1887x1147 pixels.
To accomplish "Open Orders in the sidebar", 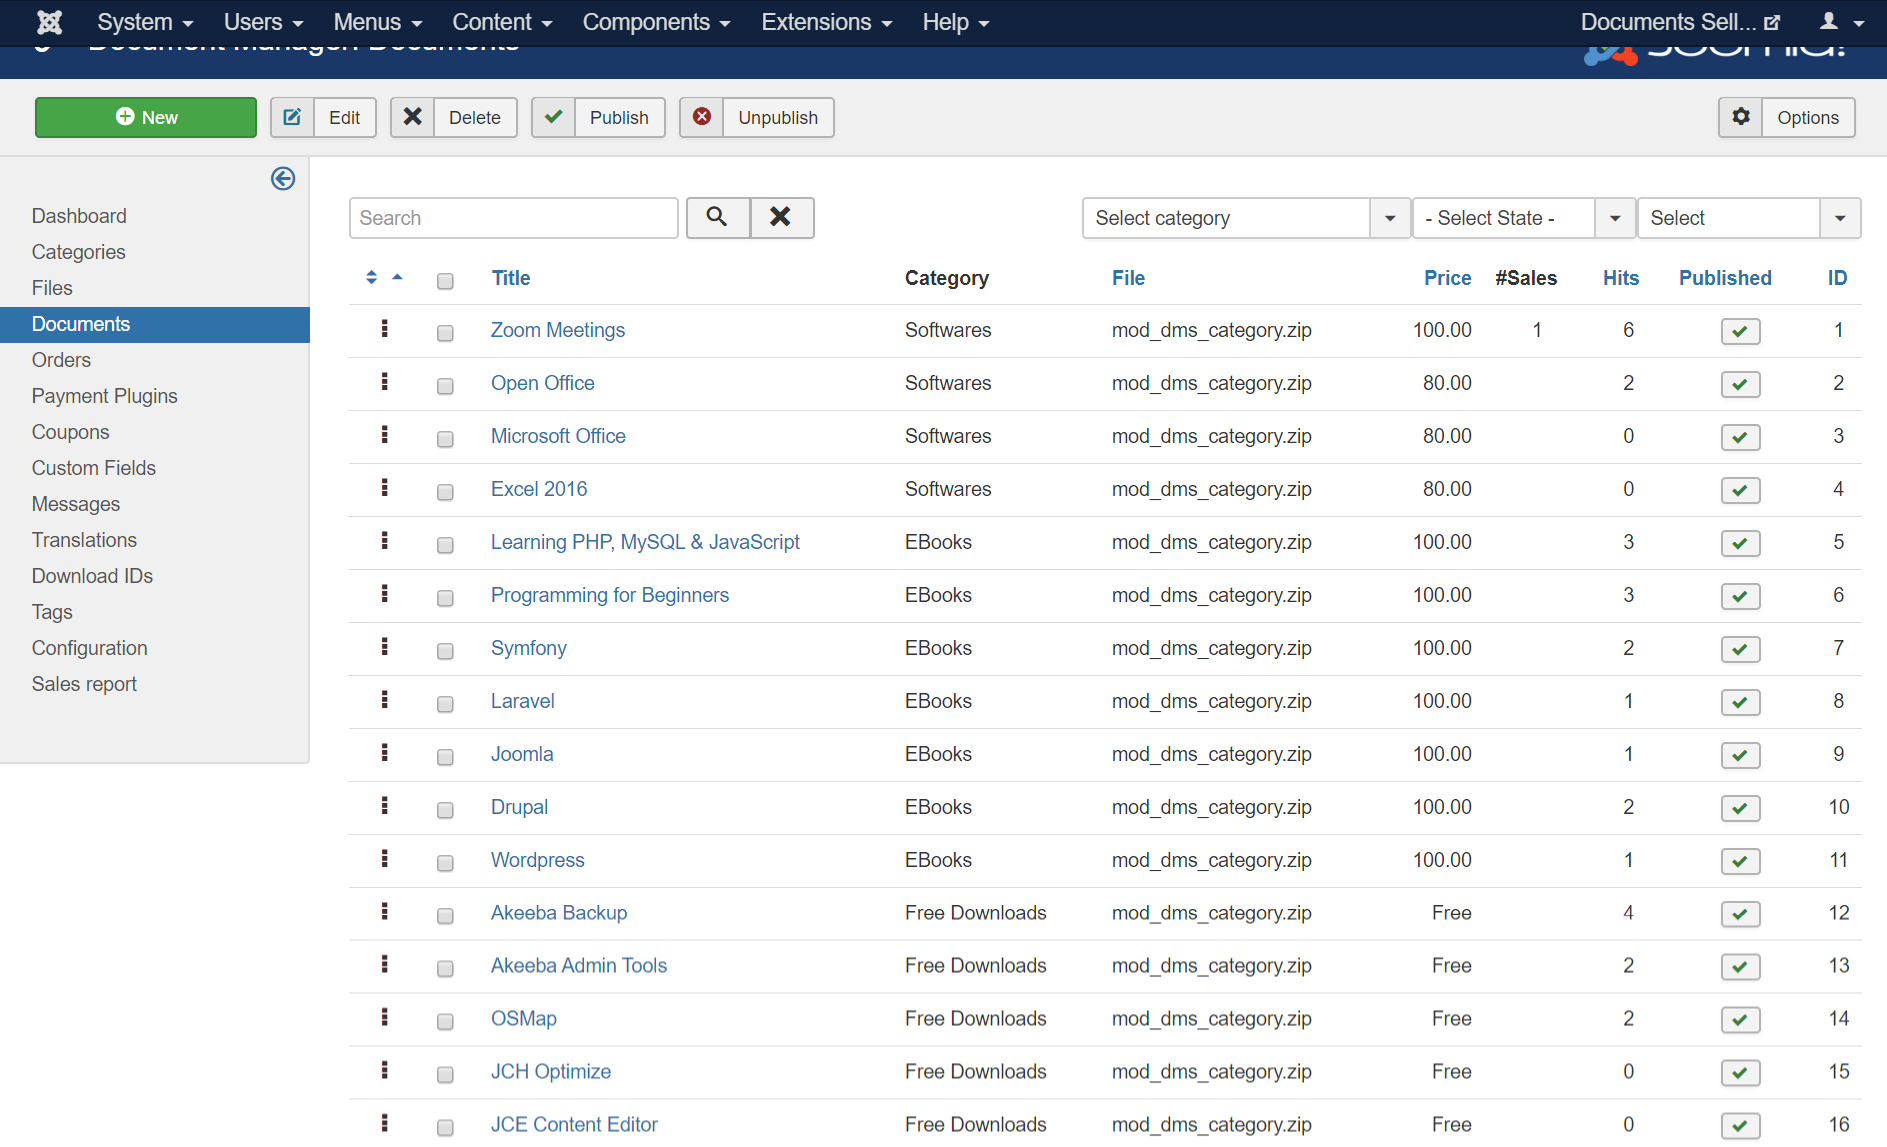I will [61, 360].
